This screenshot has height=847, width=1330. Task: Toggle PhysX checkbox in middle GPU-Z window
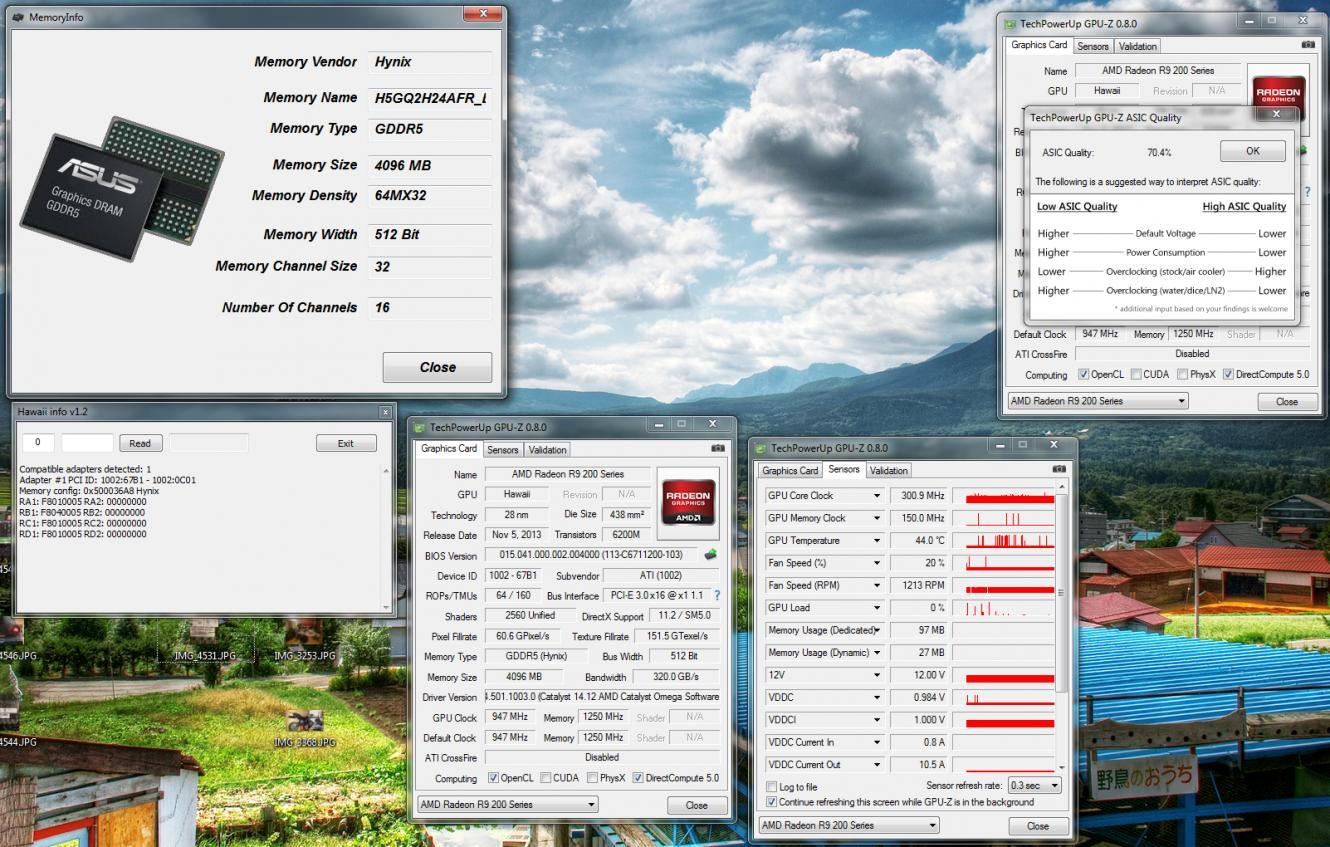(x=592, y=778)
